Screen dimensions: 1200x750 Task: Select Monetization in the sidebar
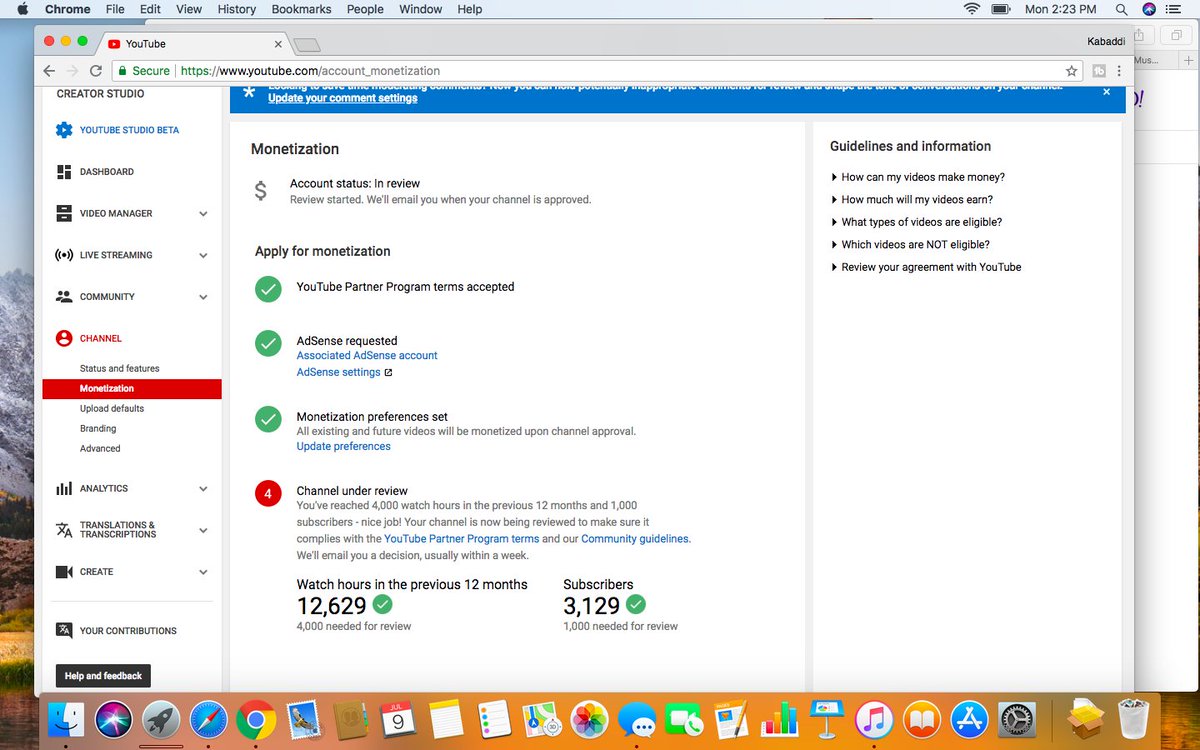tap(132, 389)
